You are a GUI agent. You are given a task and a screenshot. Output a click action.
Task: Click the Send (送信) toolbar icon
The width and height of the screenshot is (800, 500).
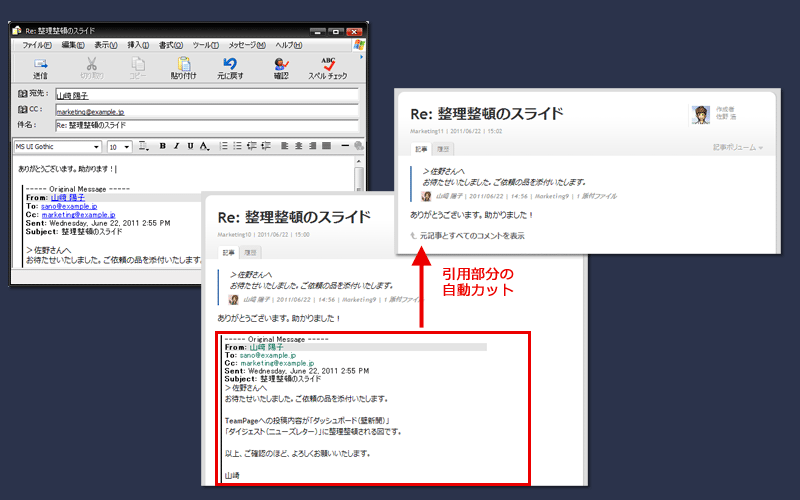point(40,68)
